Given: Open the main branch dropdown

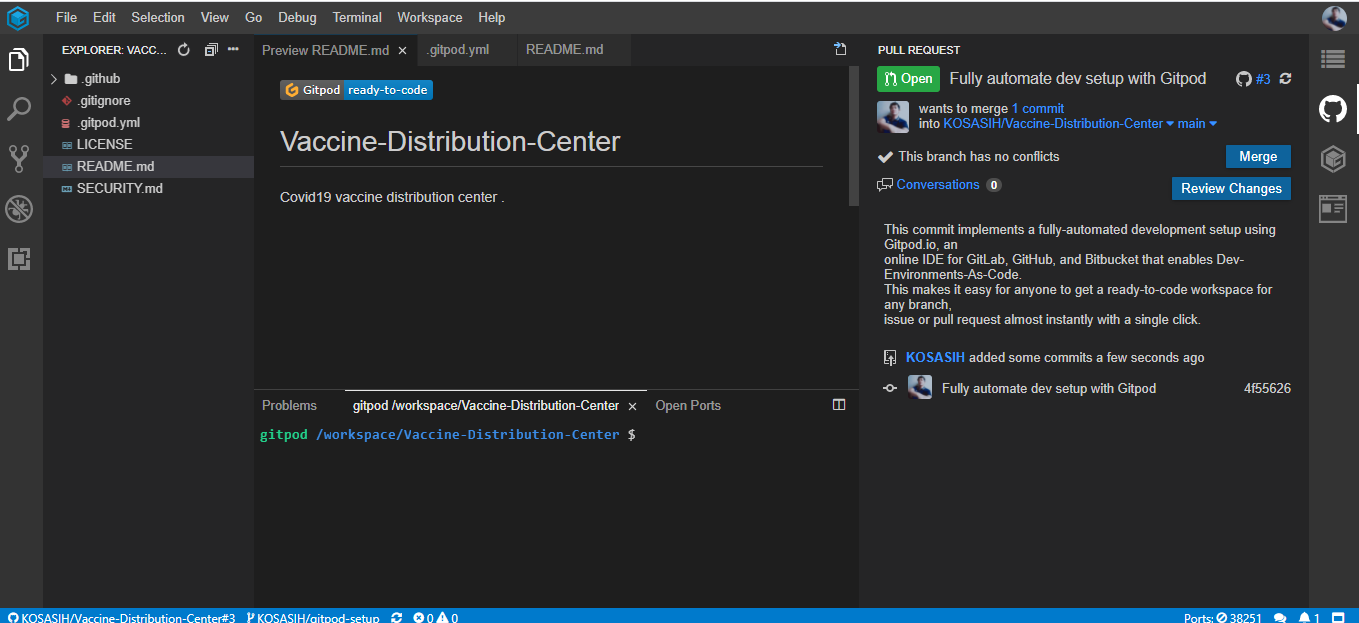Looking at the screenshot, I should [x=1197, y=124].
